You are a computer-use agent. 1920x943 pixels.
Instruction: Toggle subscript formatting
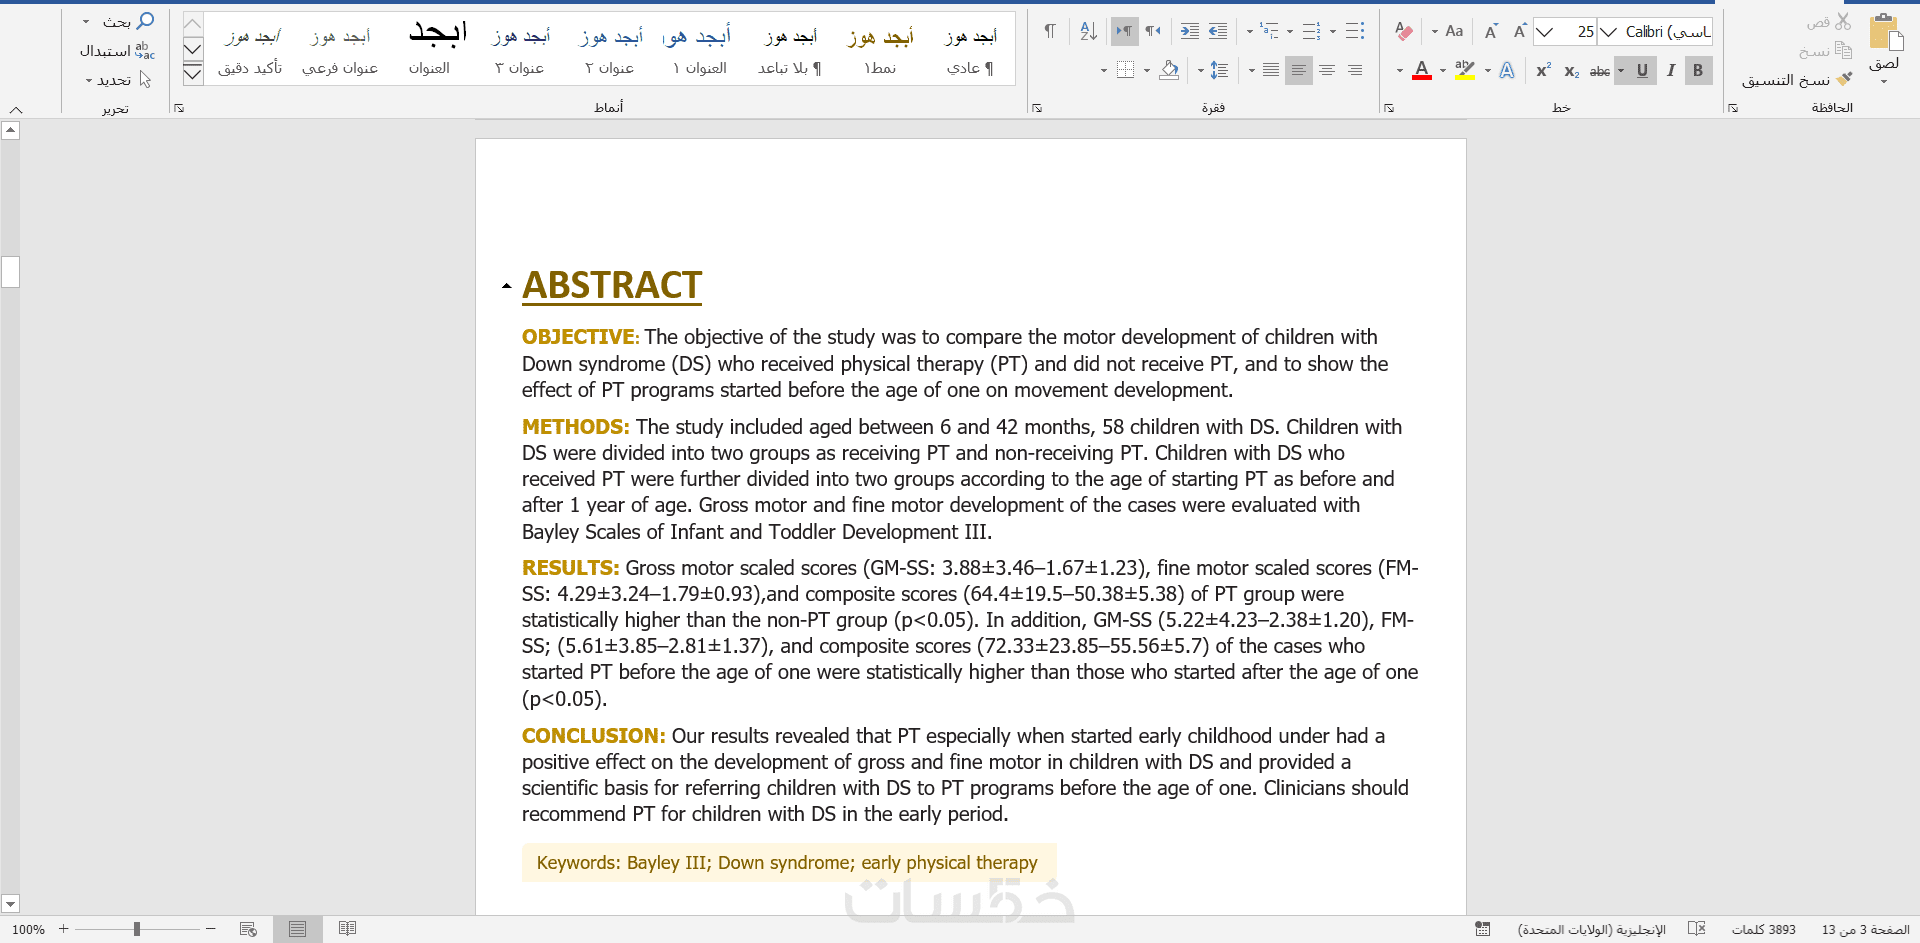[1572, 70]
